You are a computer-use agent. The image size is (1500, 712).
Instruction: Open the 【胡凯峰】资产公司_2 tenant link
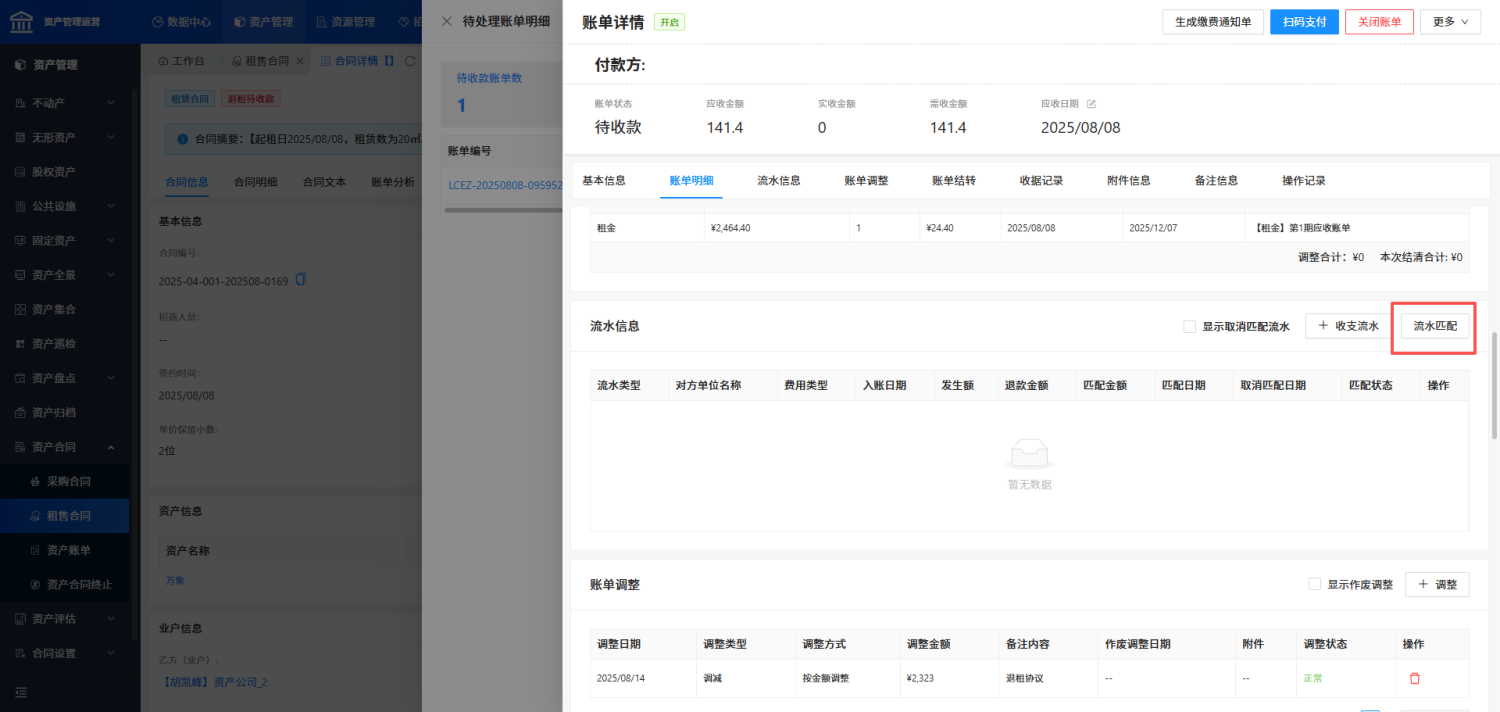click(214, 683)
